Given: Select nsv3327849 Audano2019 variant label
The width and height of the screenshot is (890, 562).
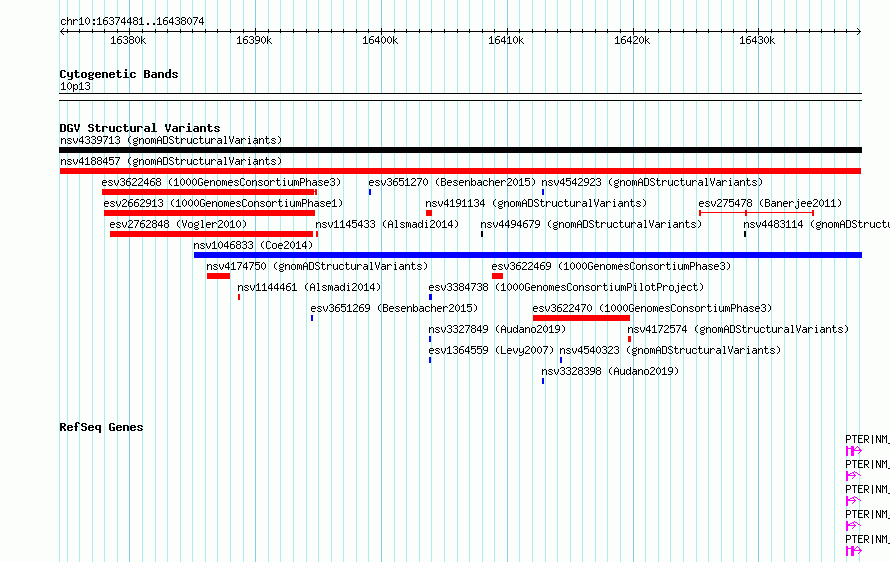Looking at the screenshot, I should (x=497, y=329).
